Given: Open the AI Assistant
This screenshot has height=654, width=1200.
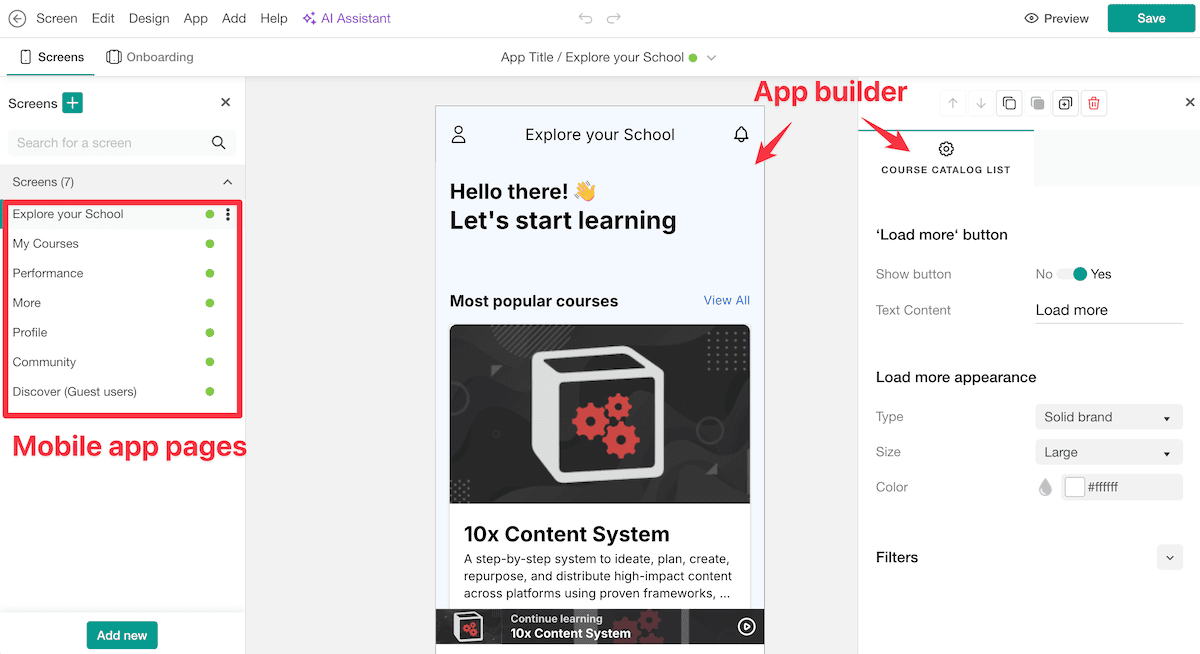Looking at the screenshot, I should click(346, 18).
